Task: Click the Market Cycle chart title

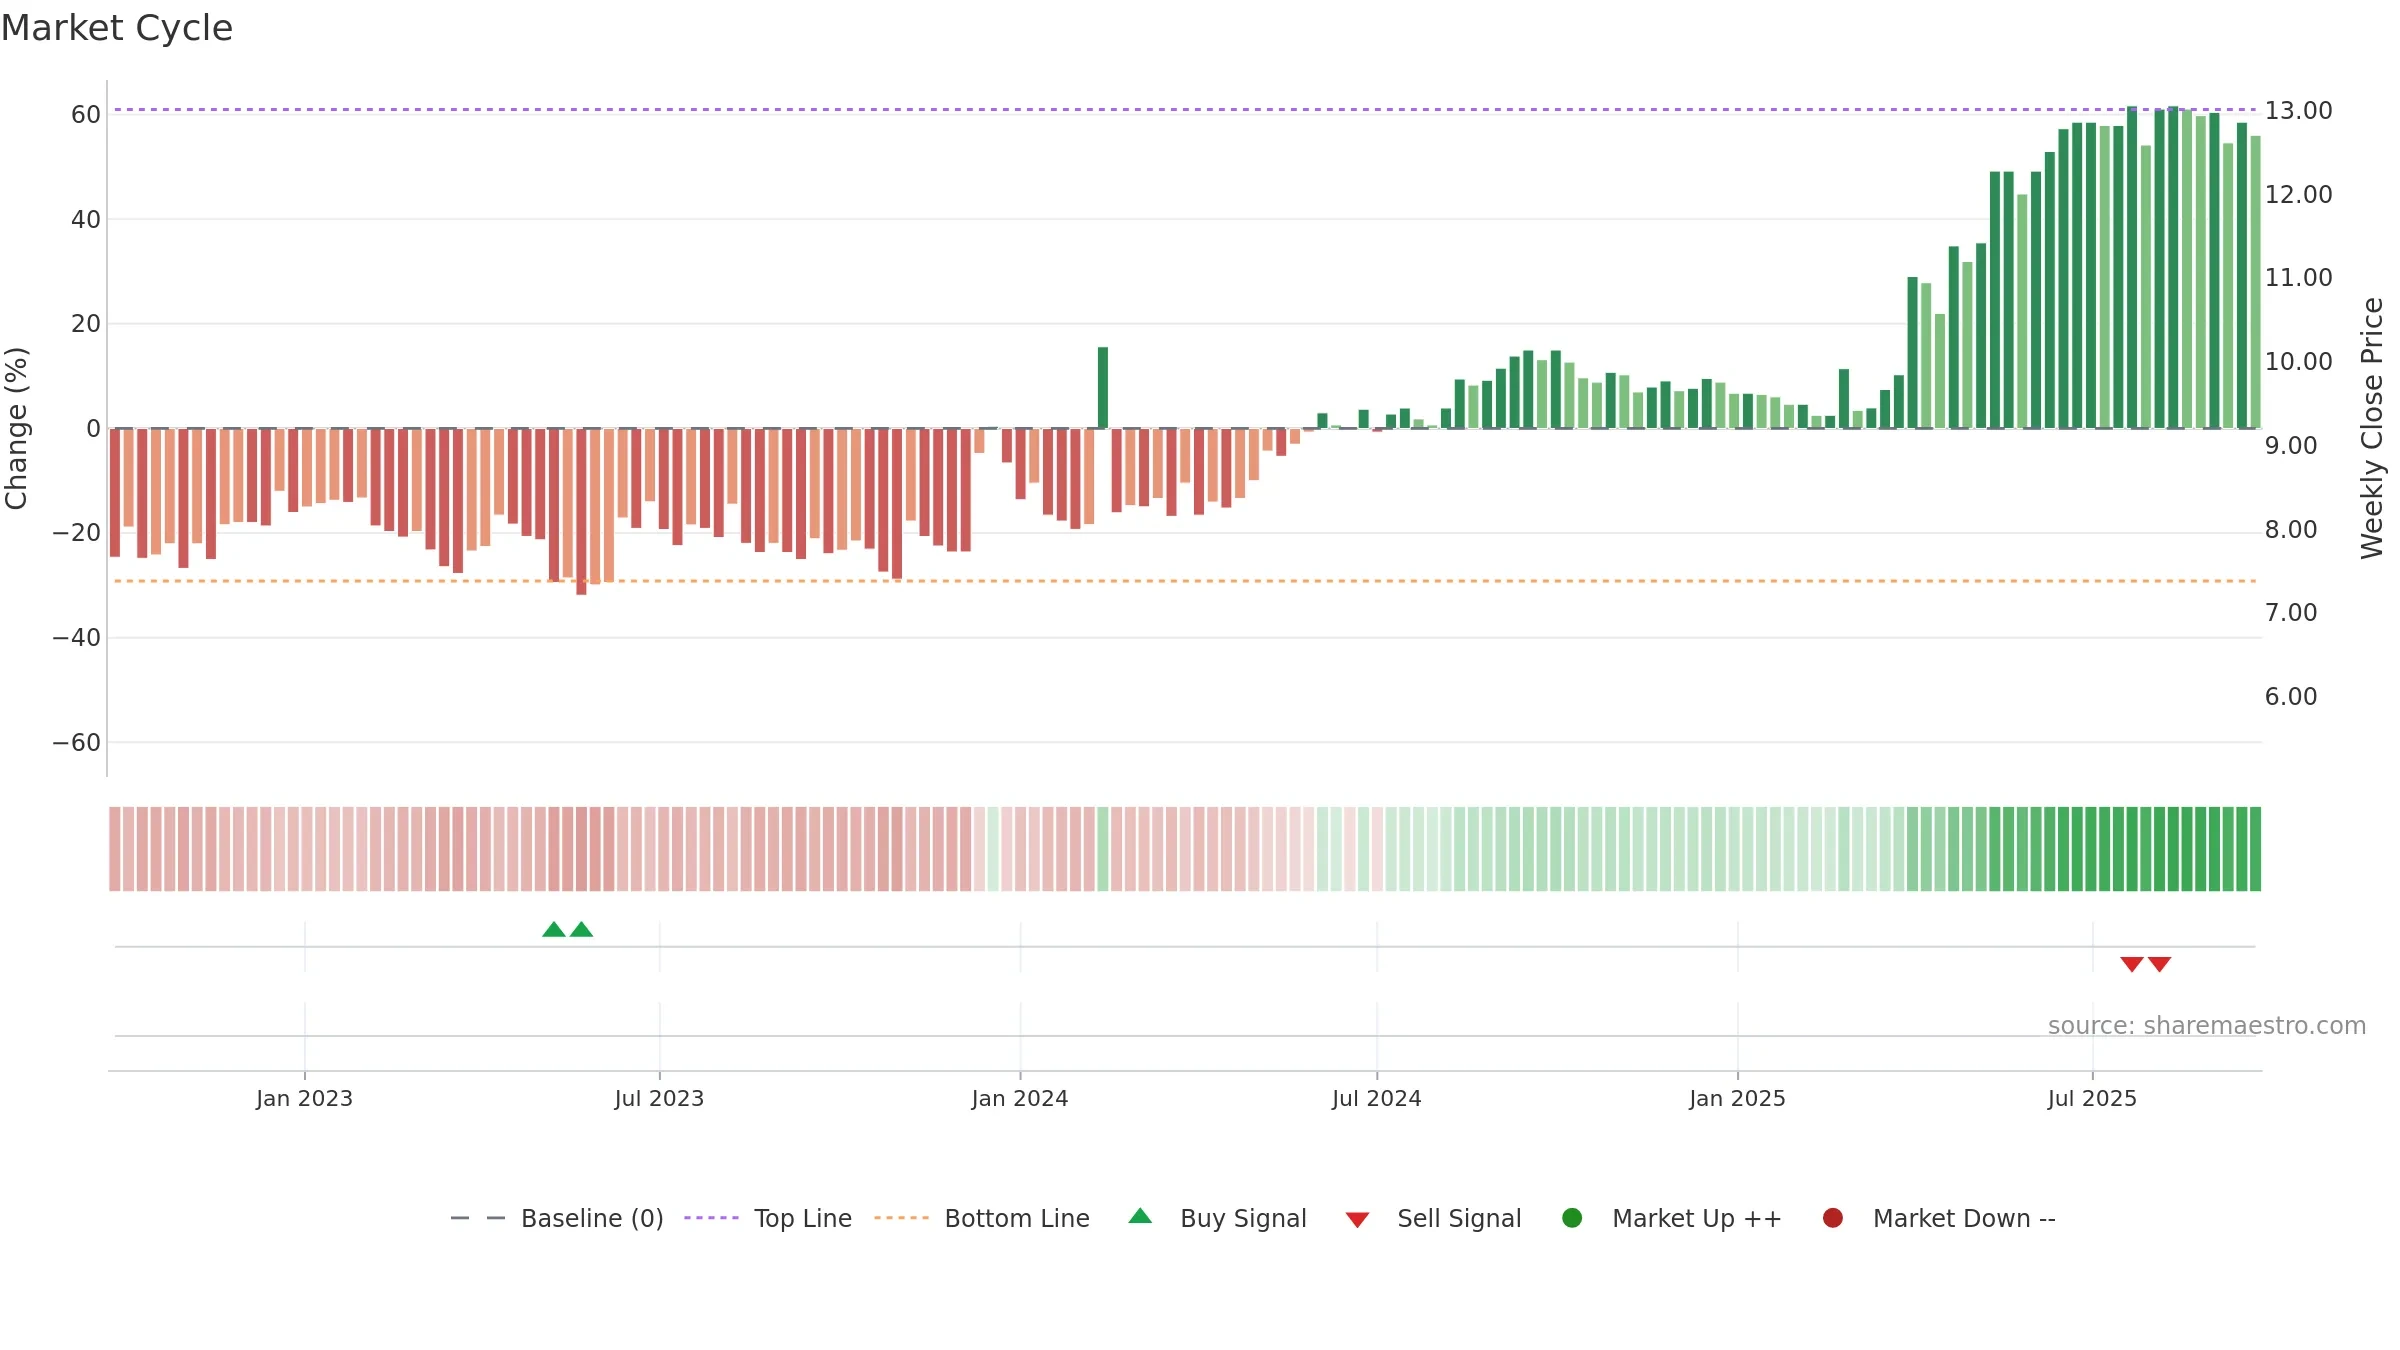Action: [117, 28]
